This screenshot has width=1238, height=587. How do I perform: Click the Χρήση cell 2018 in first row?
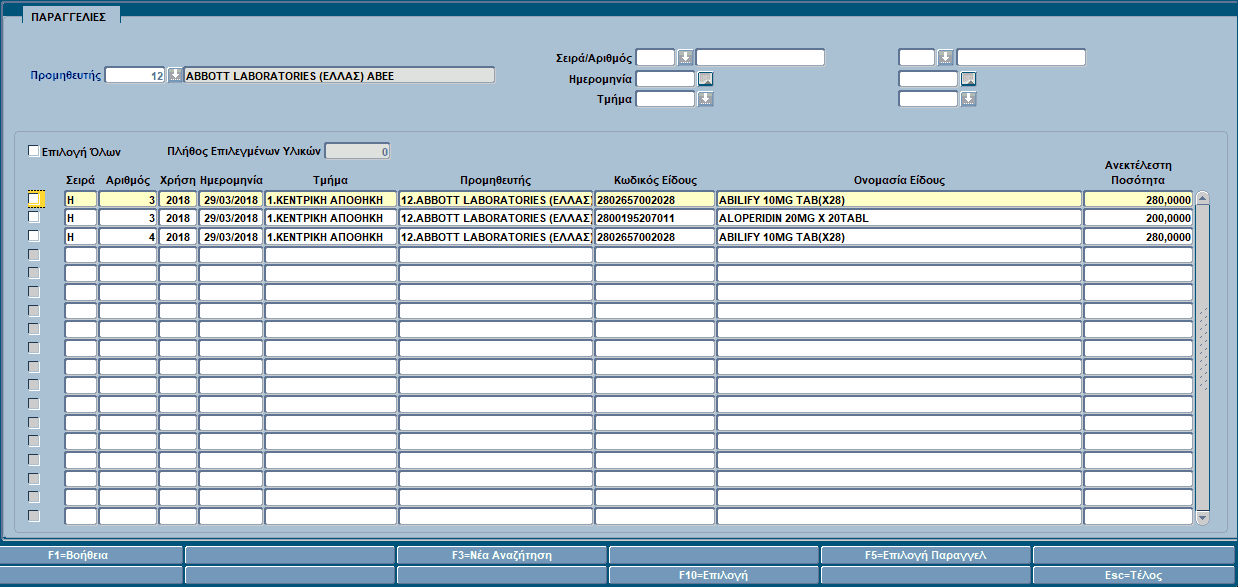click(x=178, y=199)
